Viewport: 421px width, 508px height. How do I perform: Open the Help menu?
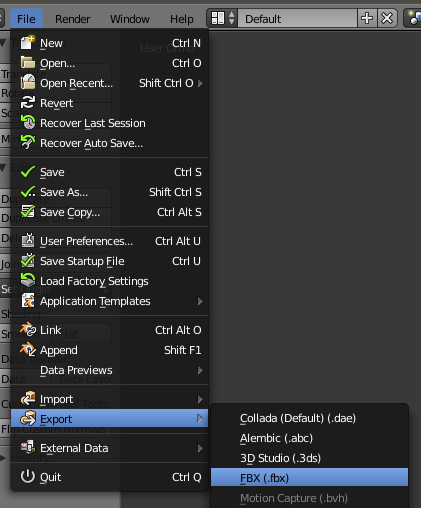[x=182, y=19]
